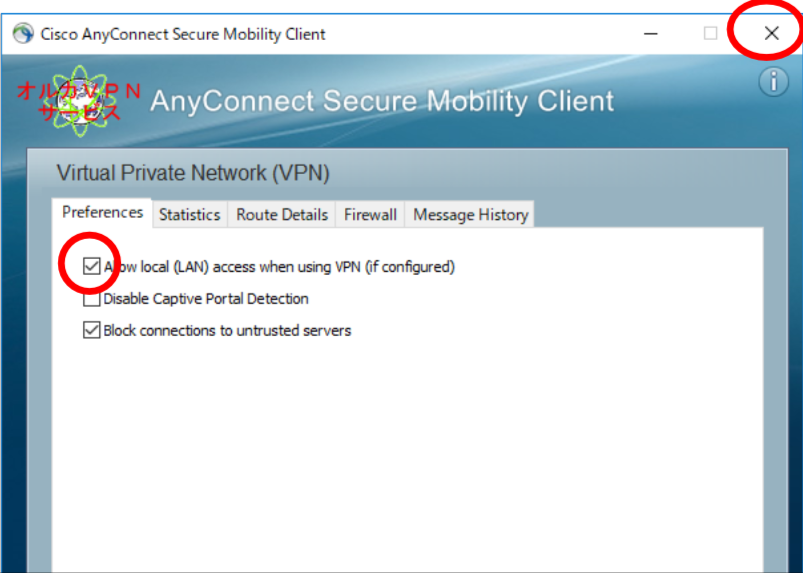Toggle Allow local (LAN) access checkbox
The width and height of the screenshot is (803, 573).
[x=91, y=266]
